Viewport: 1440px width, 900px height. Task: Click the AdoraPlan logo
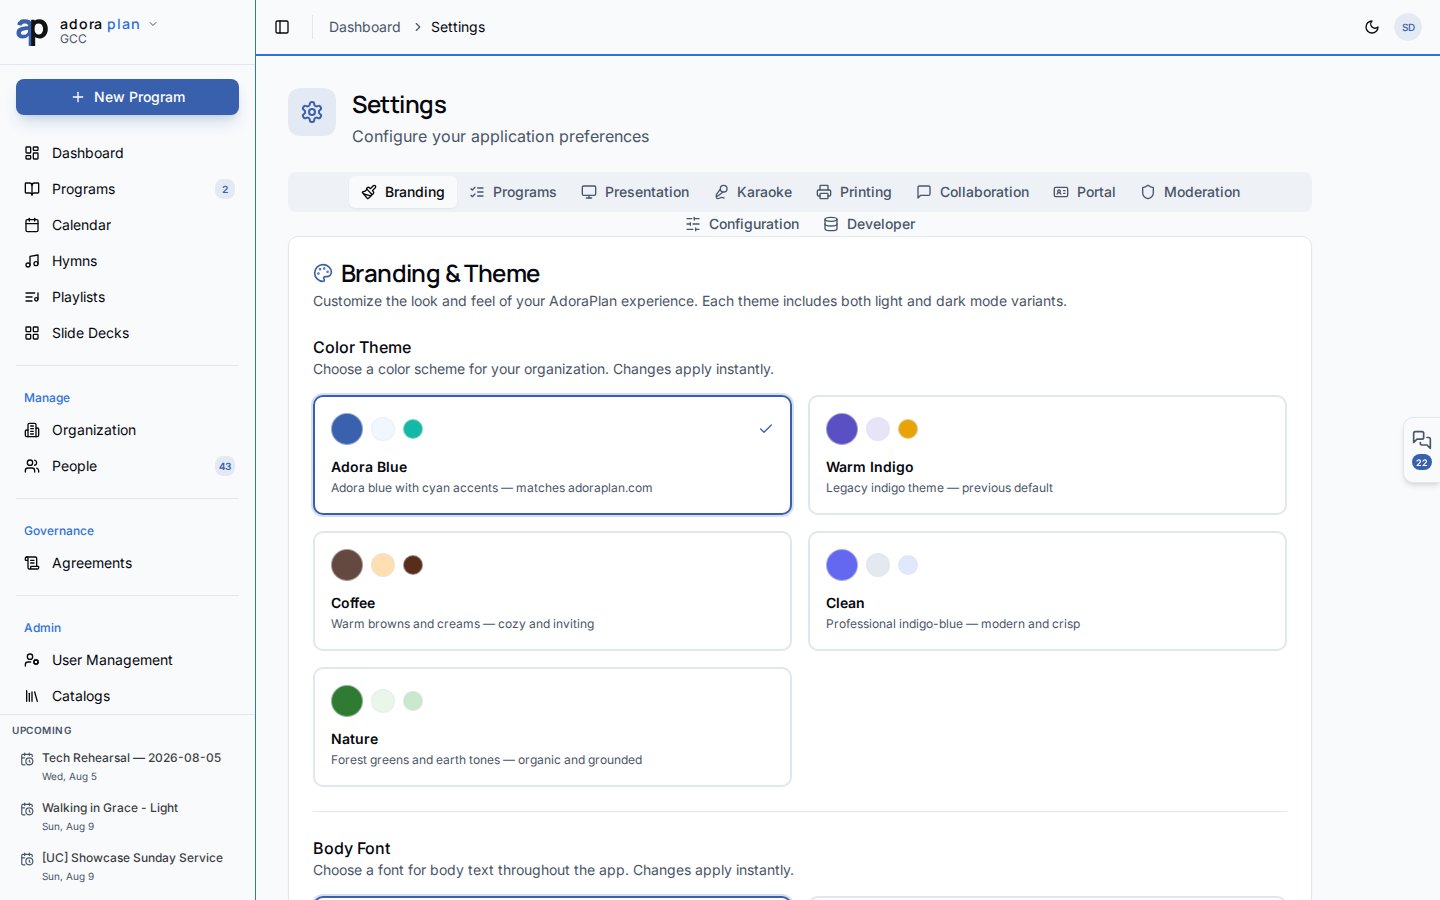32,31
